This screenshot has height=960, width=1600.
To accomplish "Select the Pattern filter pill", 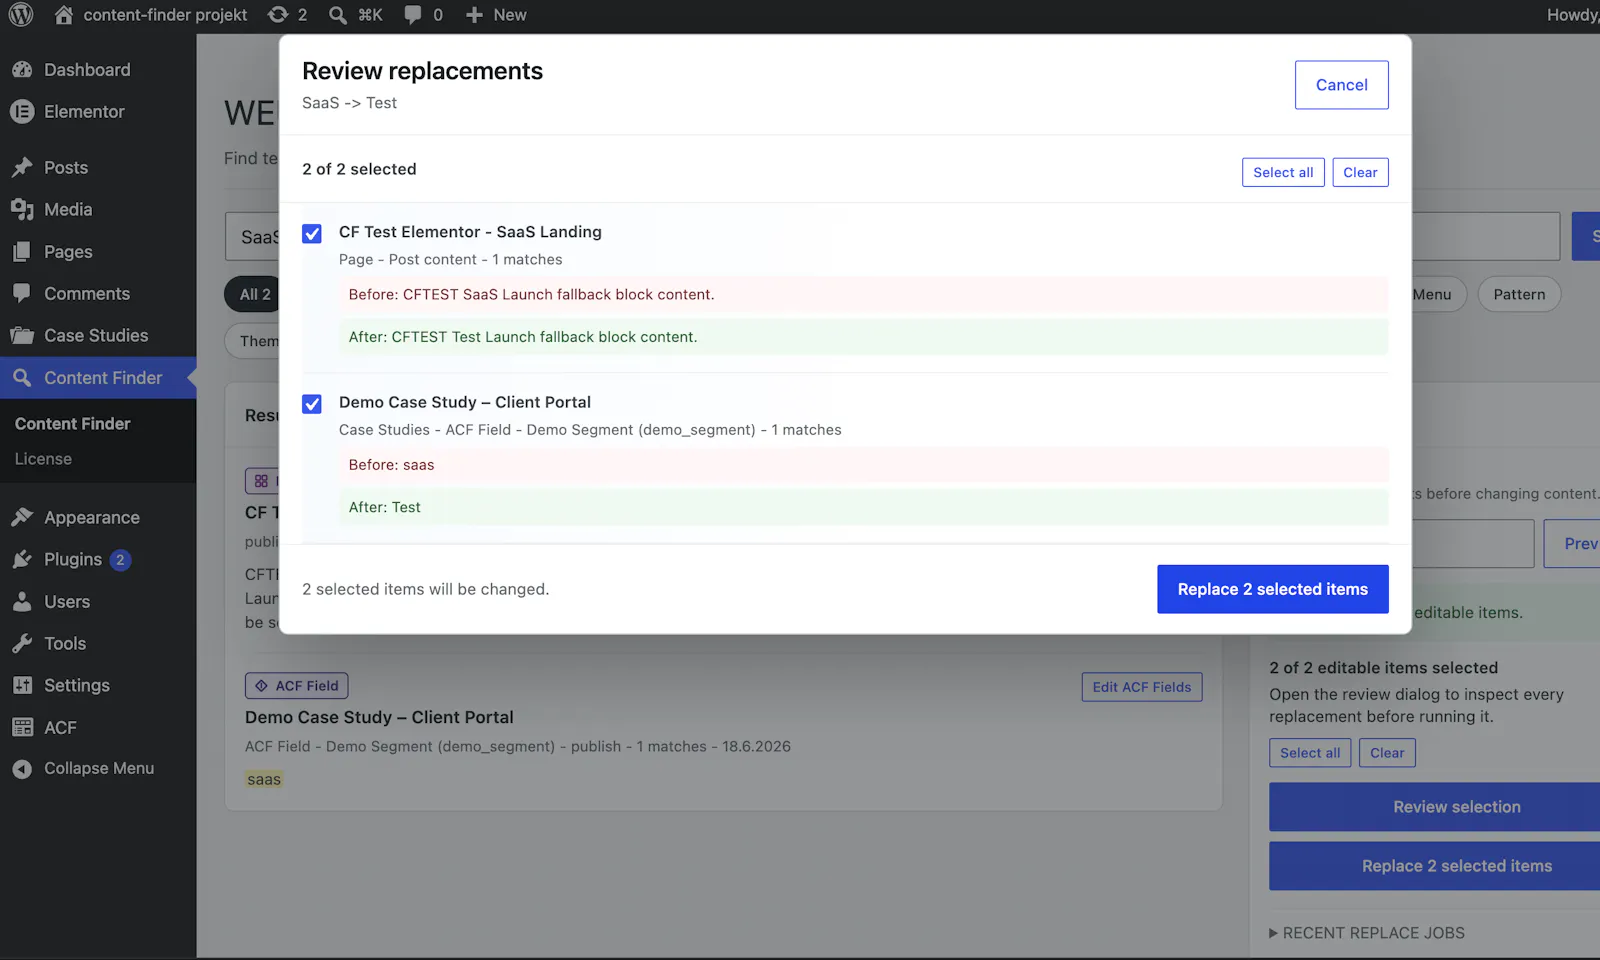I will click(x=1519, y=294).
